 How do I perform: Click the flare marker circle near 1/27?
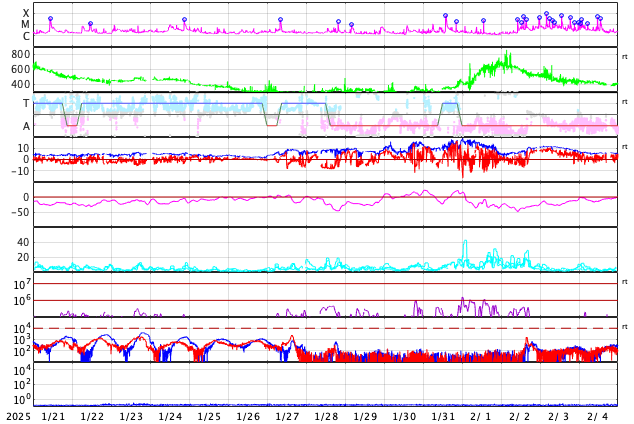click(x=280, y=20)
